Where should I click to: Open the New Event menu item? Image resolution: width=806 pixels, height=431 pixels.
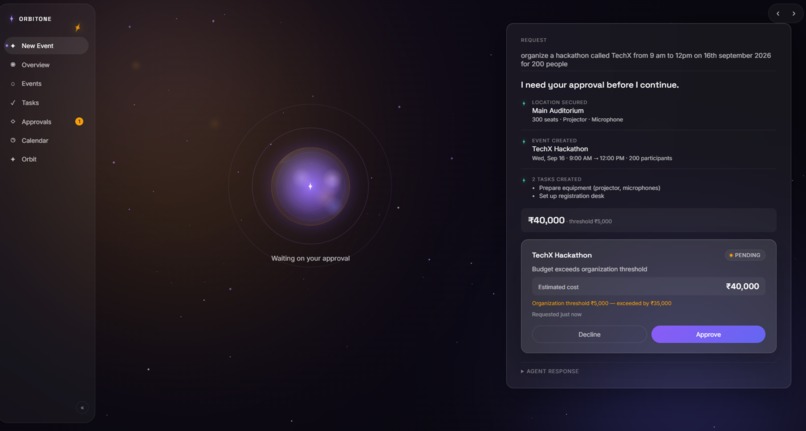(x=46, y=46)
